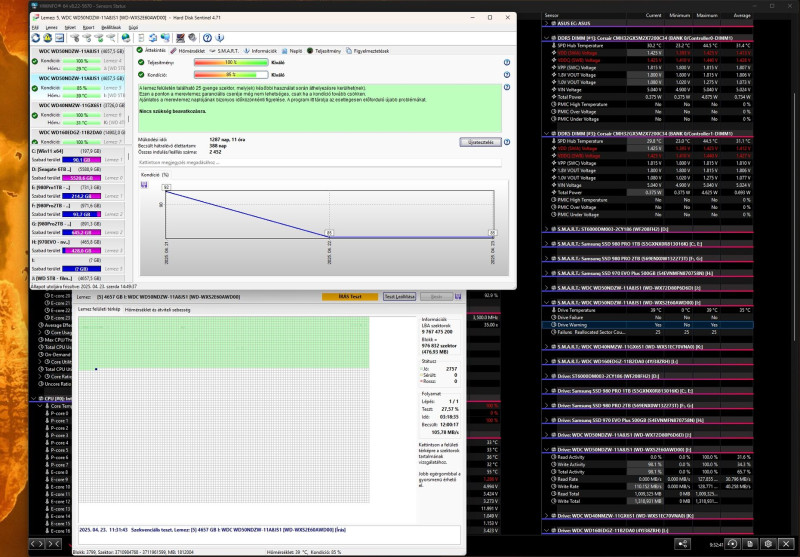Click the network share icon in HWiNFO toolbar

[x=683, y=544]
